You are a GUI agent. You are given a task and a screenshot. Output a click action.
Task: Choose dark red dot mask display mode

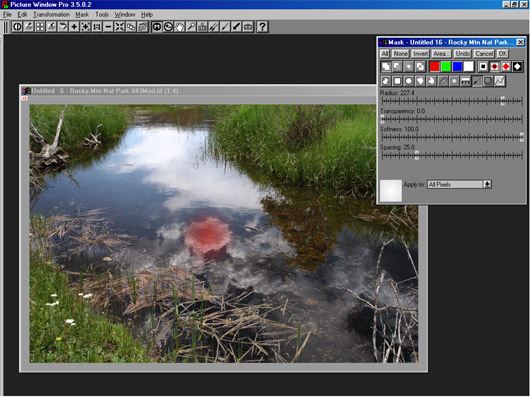pyautogui.click(x=495, y=67)
